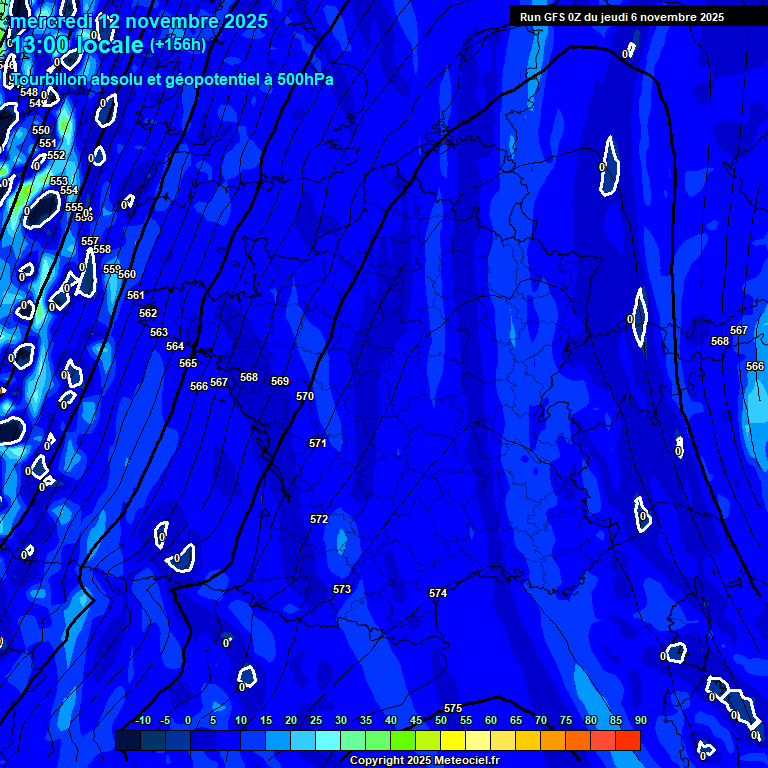The width and height of the screenshot is (768, 768).
Task: Click the Tourbillon absolu et géopotentiel subtitle
Action: (x=172, y=79)
